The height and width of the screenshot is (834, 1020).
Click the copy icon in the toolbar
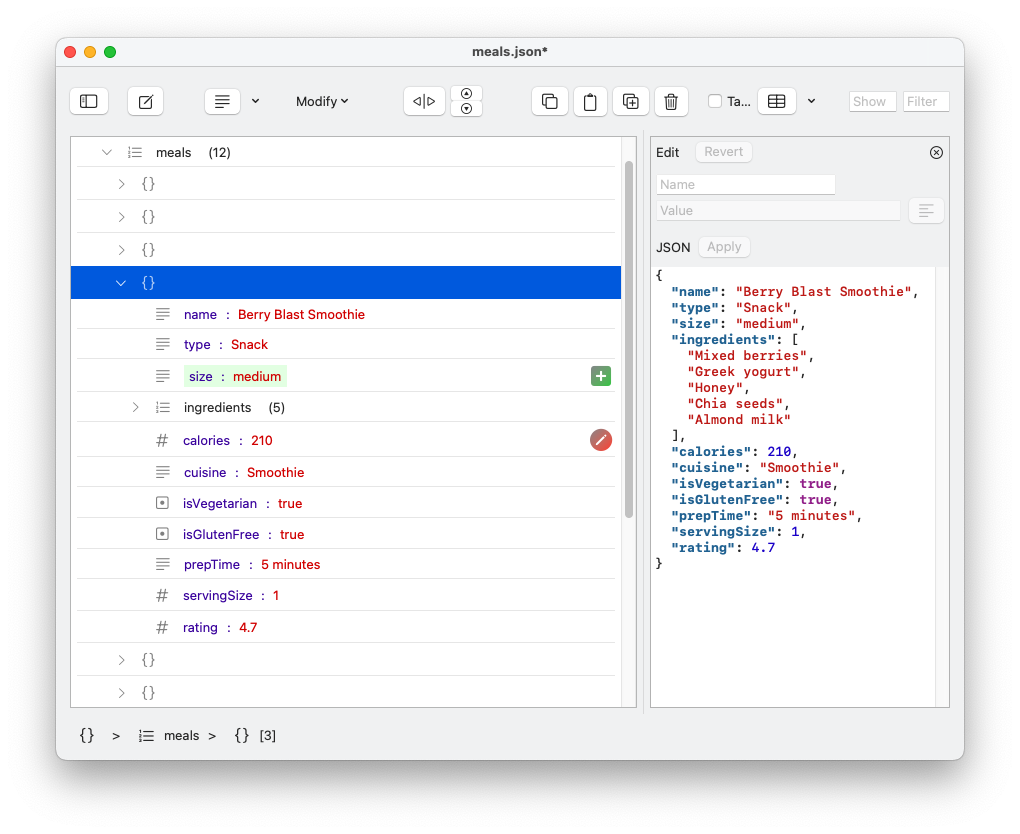coord(549,101)
